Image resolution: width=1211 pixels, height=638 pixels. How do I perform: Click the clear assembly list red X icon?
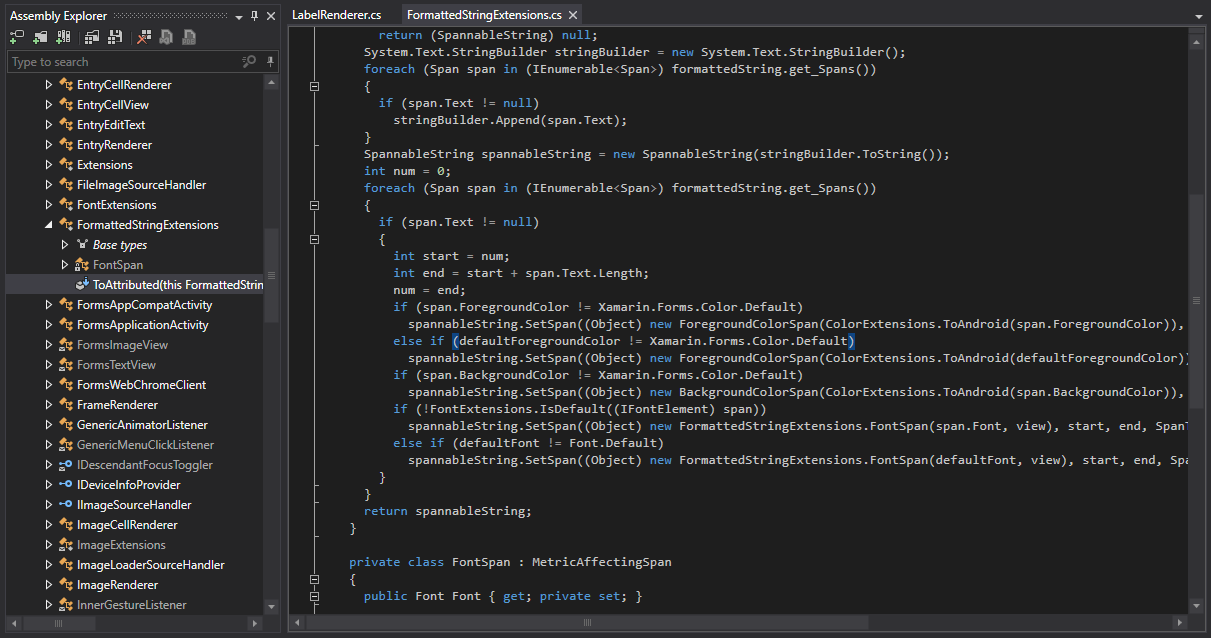pos(144,37)
